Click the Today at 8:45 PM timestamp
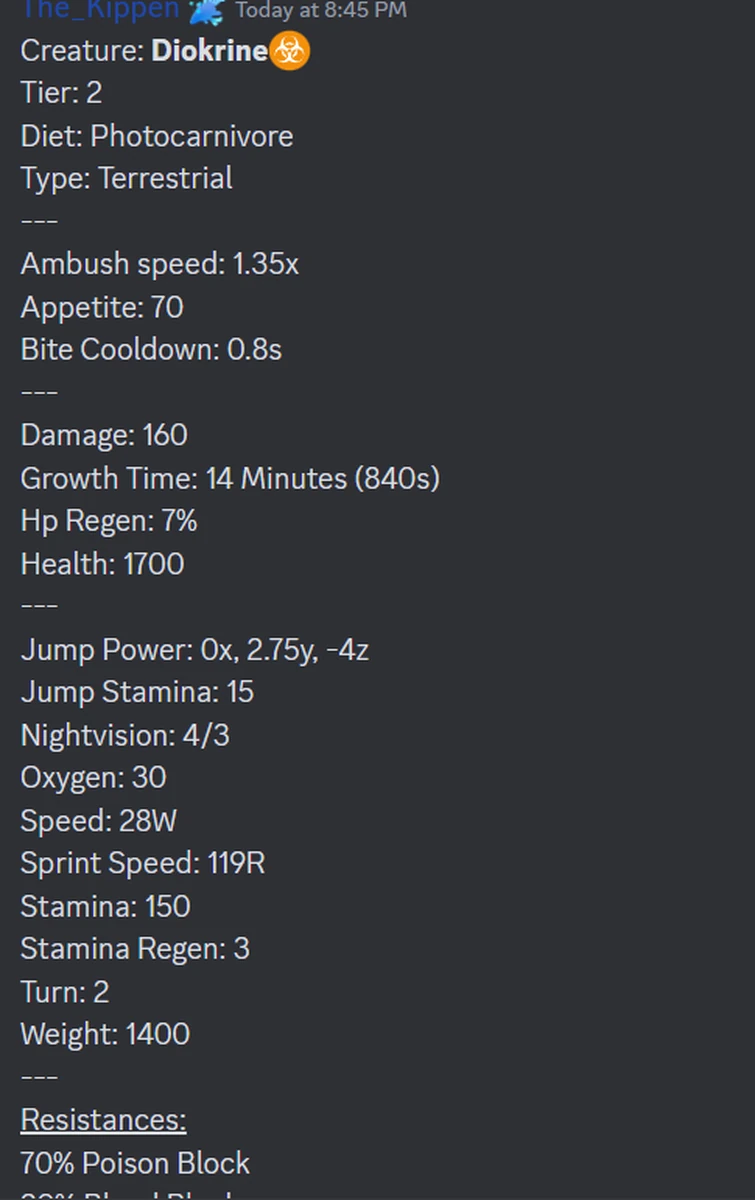This screenshot has width=755, height=1200. 321,11
